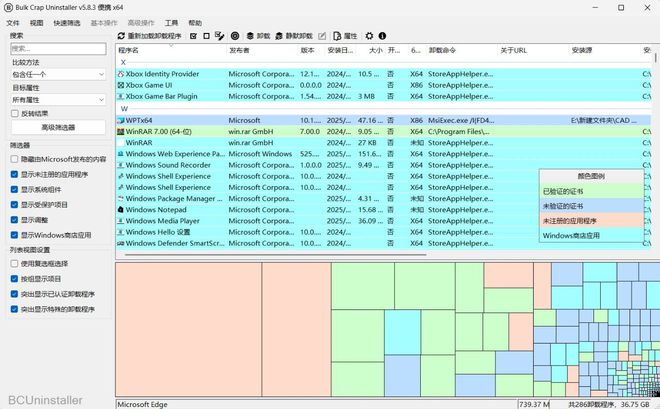Sort by the 安装源 column header
Viewport: 660px width, 409px height.
[604, 50]
